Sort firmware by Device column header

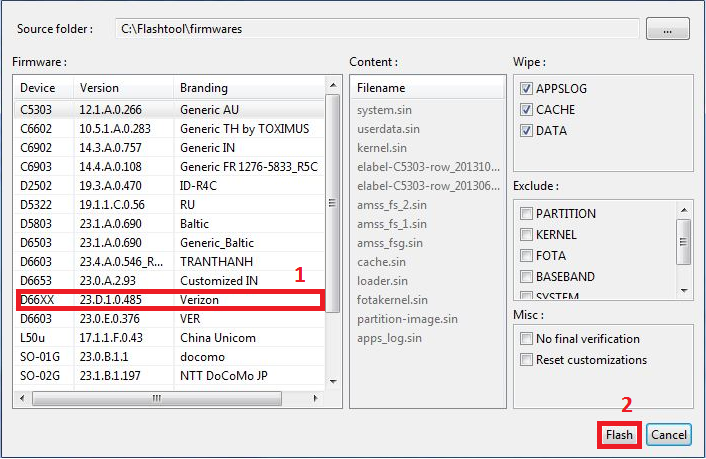coord(44,88)
